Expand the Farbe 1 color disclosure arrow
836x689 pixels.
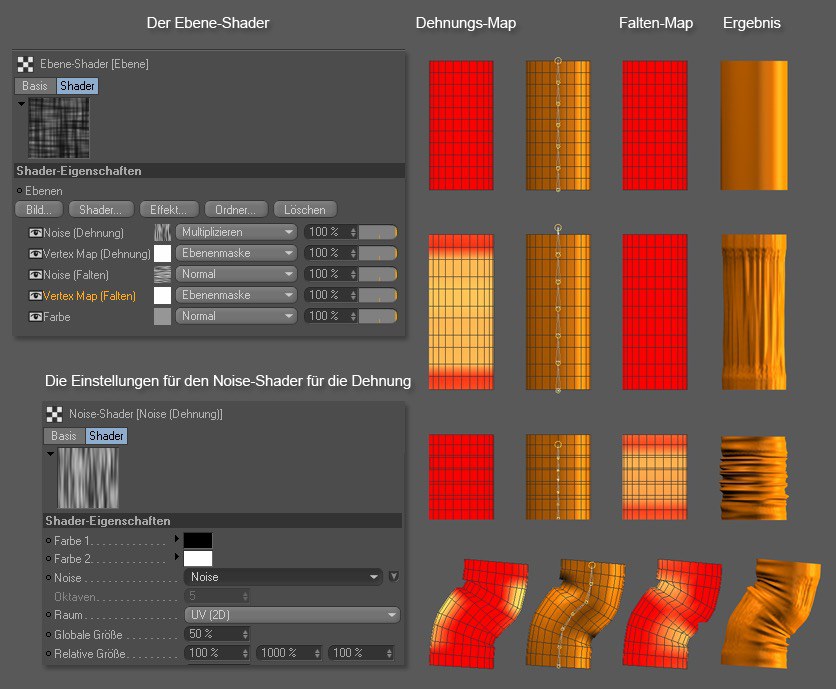[x=177, y=540]
